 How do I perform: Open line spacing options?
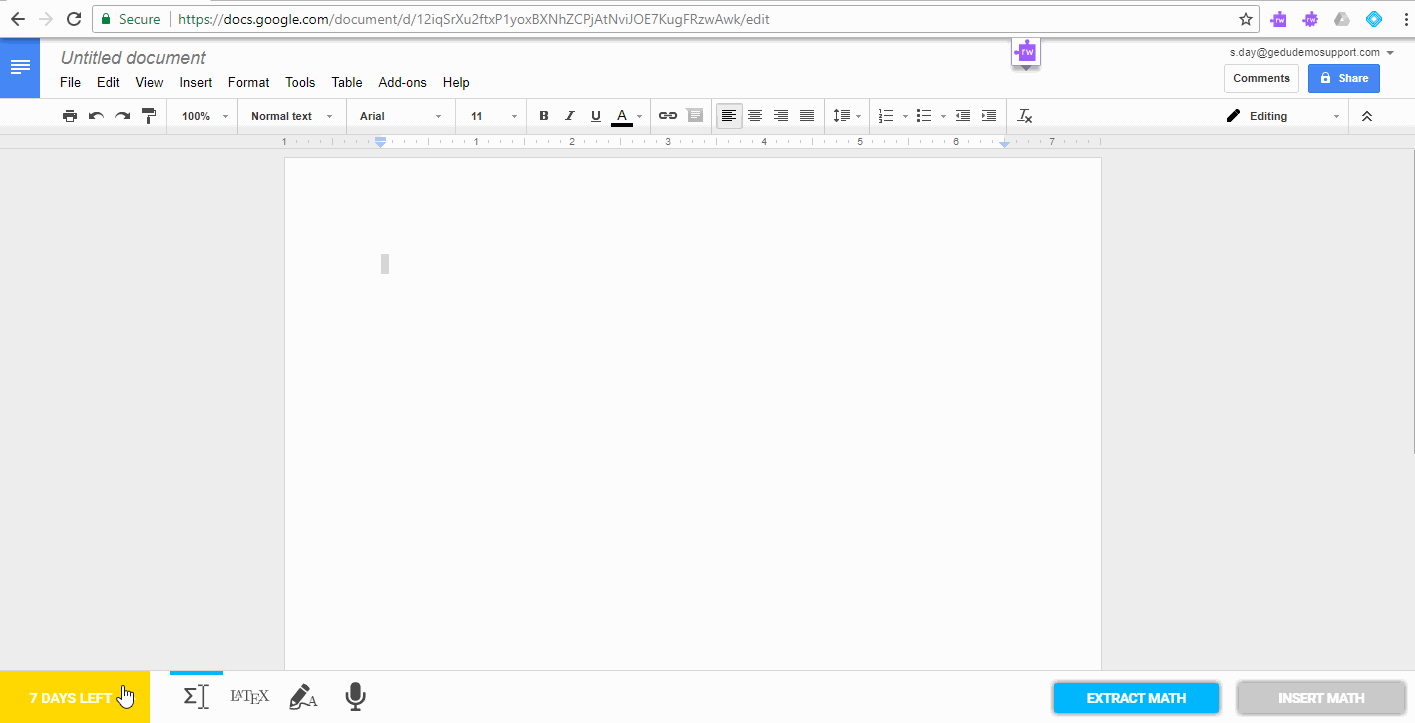coord(847,116)
